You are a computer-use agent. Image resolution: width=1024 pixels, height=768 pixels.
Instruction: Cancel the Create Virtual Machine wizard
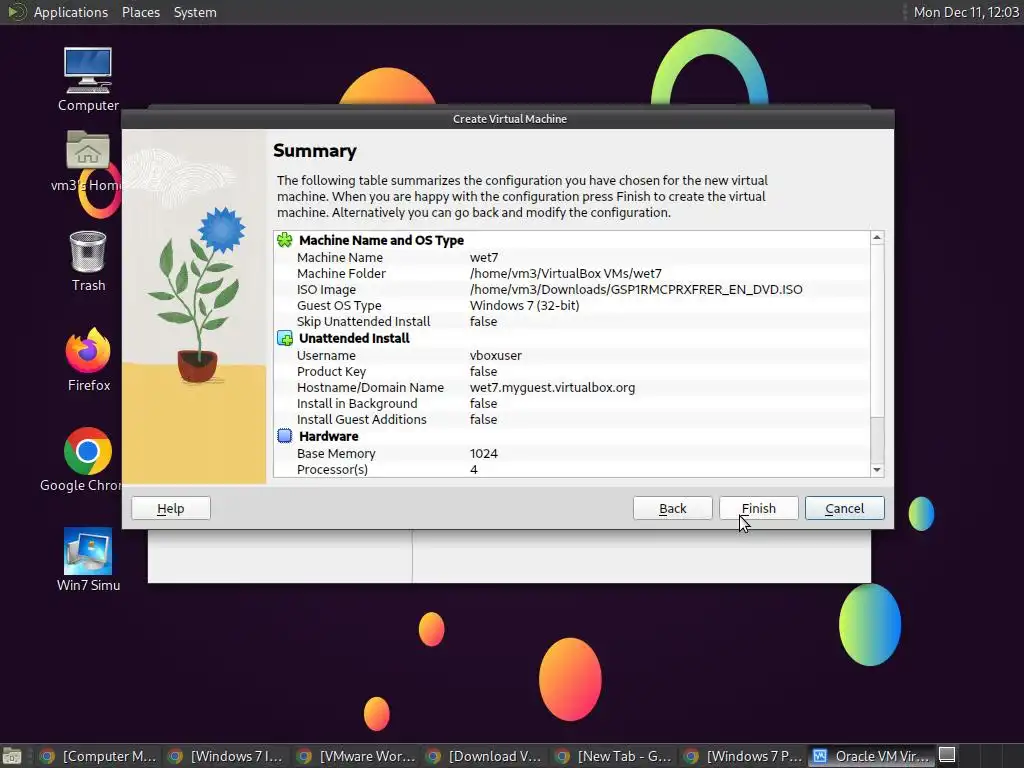[844, 508]
